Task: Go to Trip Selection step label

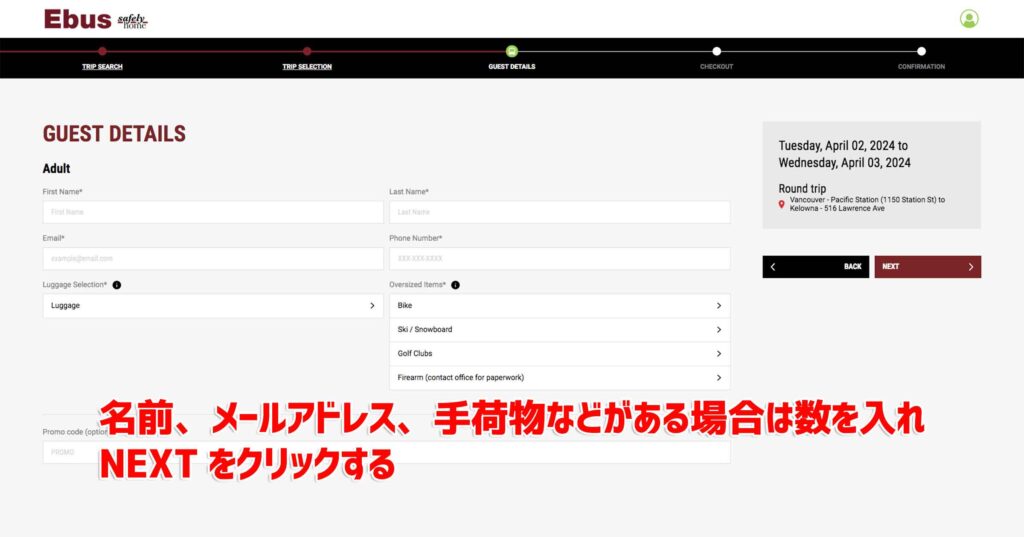Action: pos(307,67)
